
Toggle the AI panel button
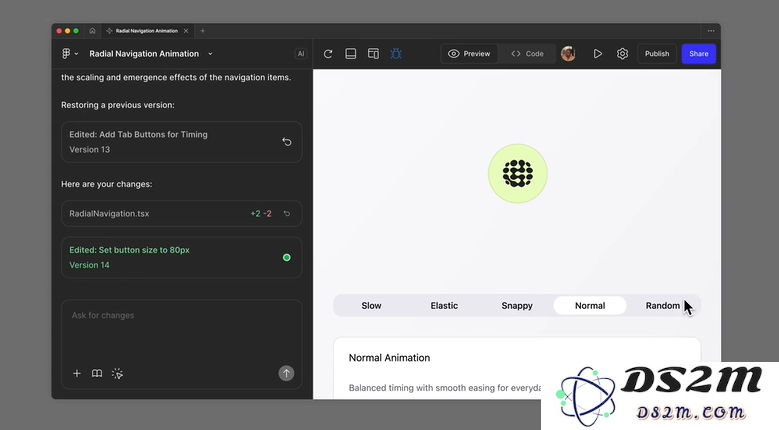tap(300, 54)
